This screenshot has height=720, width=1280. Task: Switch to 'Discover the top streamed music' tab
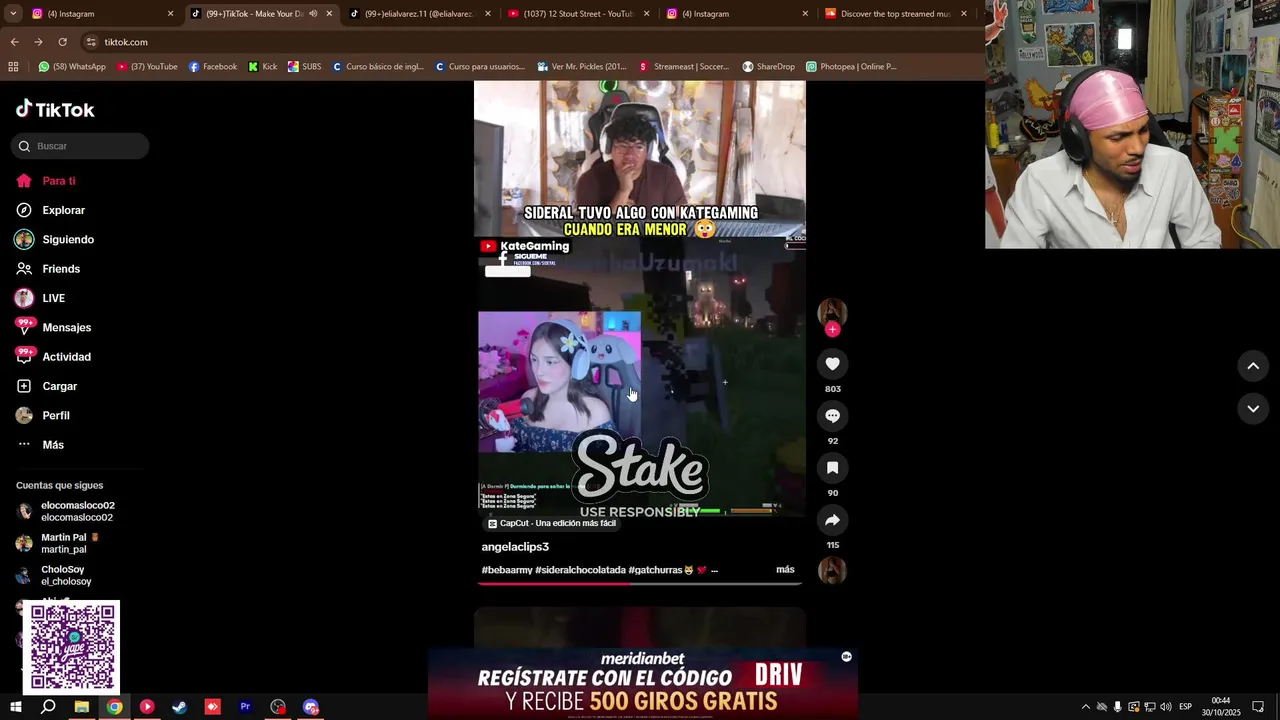pos(895,14)
